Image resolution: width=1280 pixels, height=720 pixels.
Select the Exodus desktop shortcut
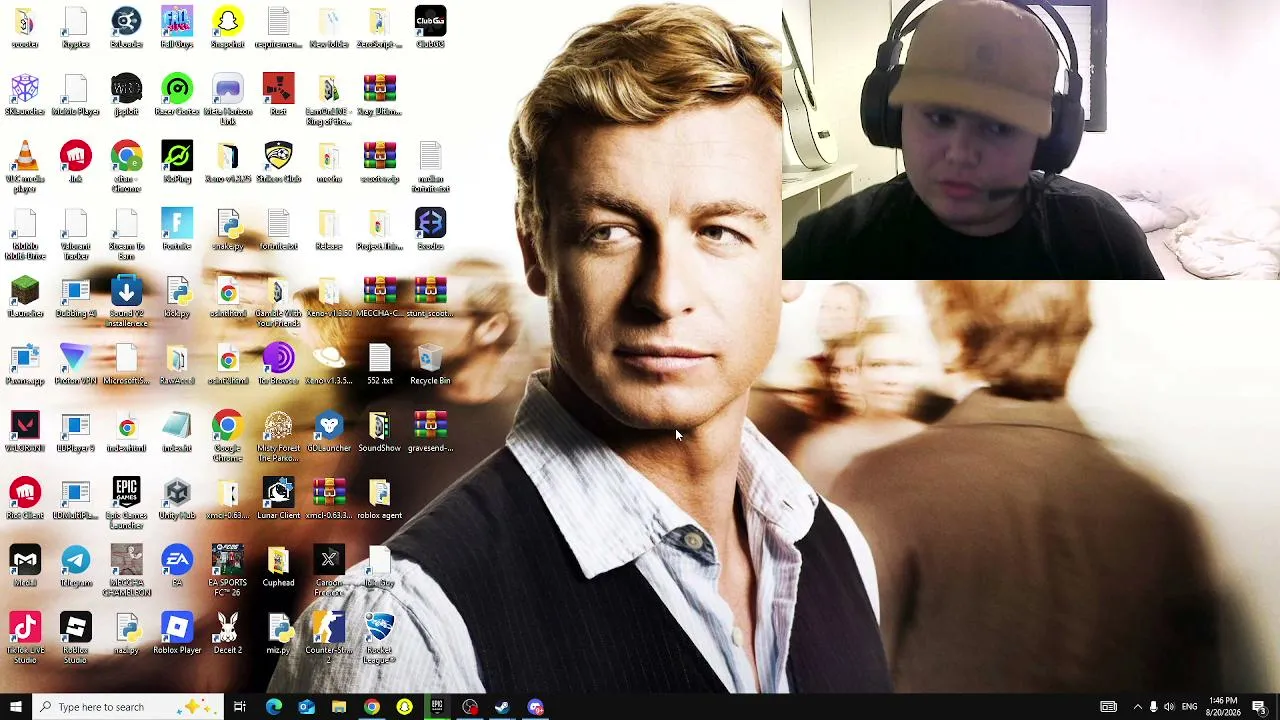[430, 230]
